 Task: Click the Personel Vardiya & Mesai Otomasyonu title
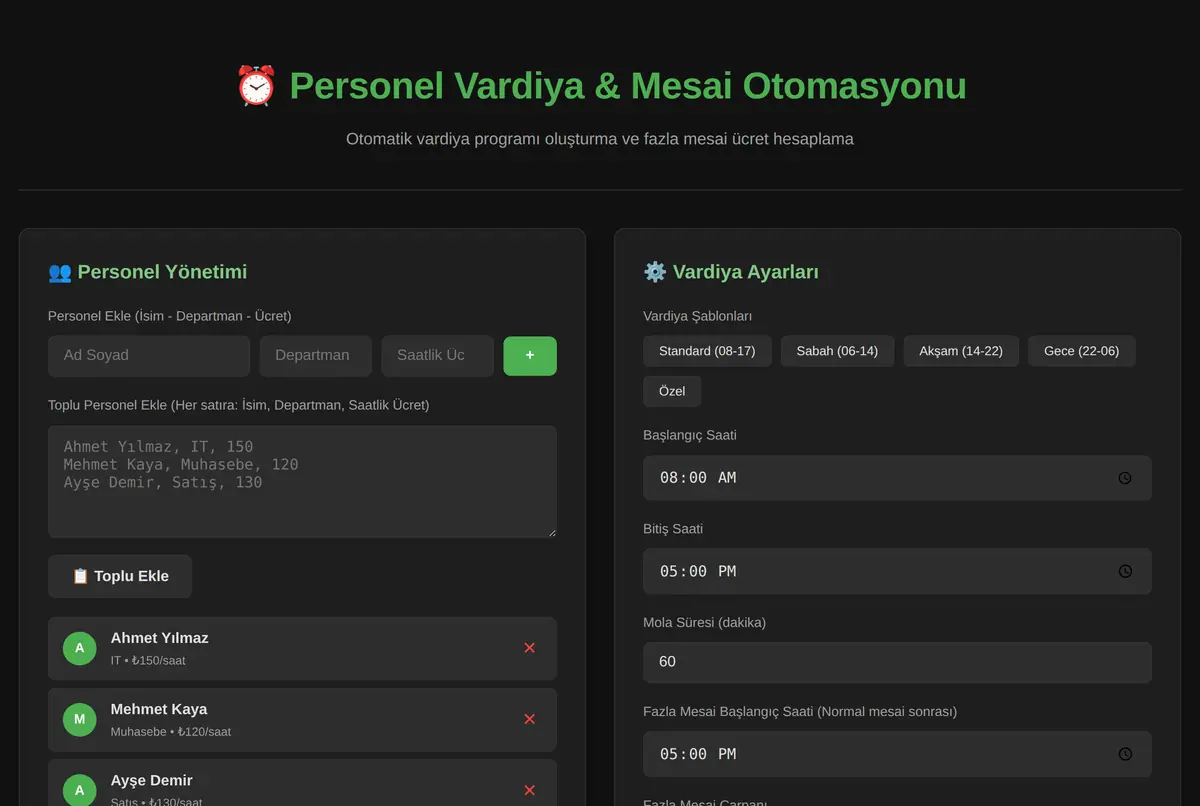pos(628,86)
